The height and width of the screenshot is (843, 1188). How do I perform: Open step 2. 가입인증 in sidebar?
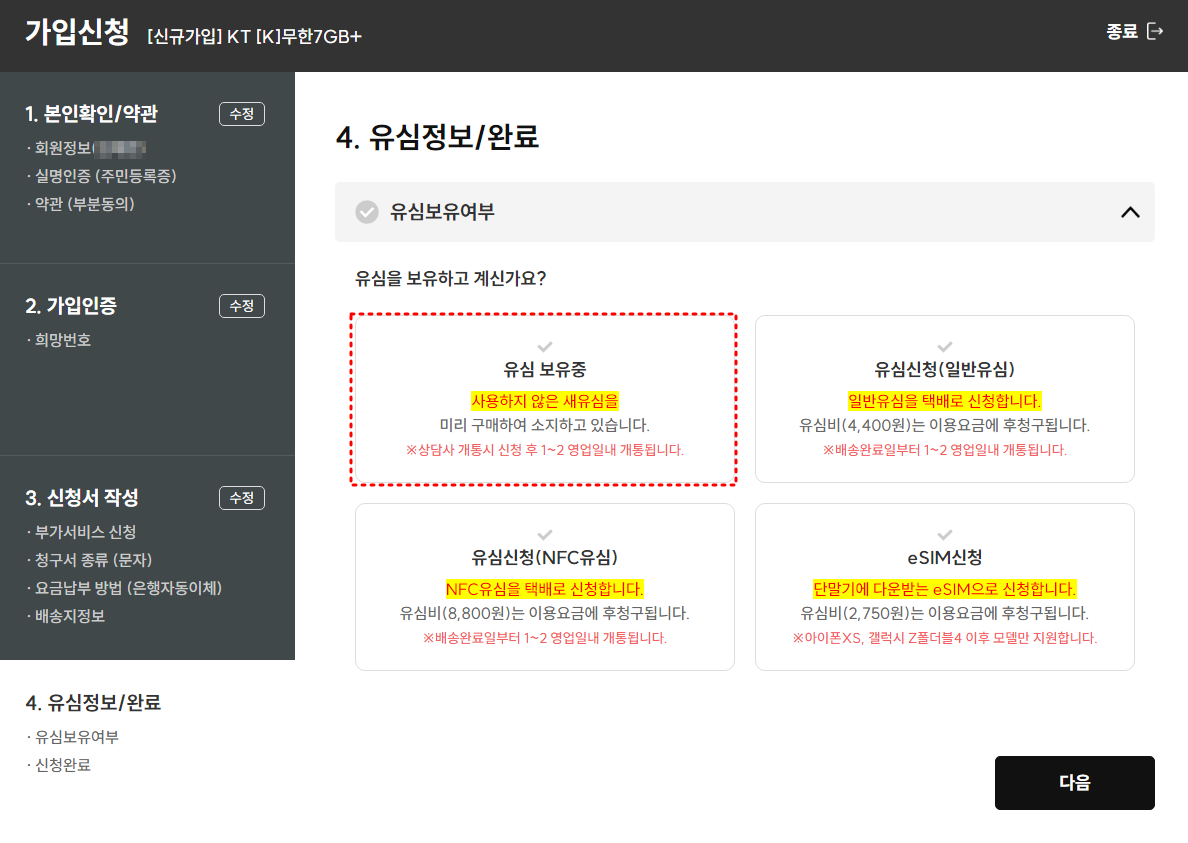point(71,306)
